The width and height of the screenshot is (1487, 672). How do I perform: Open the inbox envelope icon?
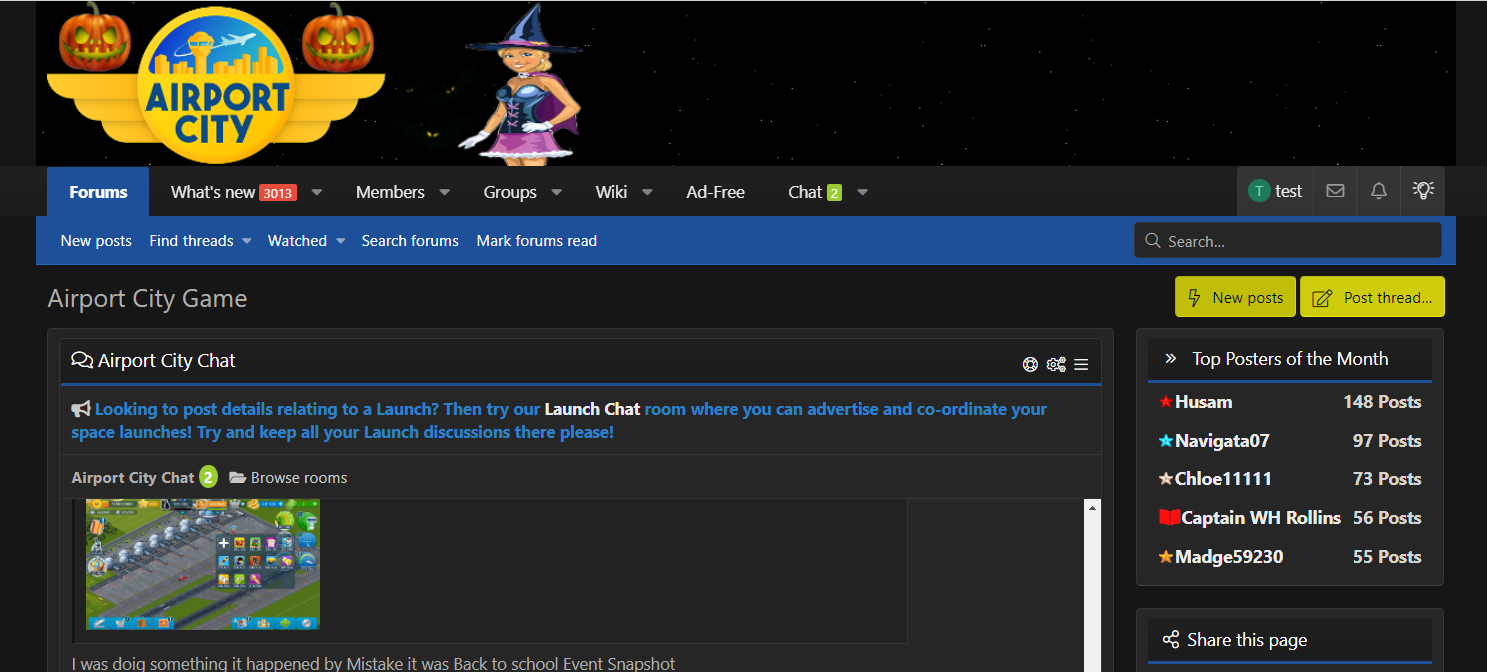click(x=1335, y=191)
